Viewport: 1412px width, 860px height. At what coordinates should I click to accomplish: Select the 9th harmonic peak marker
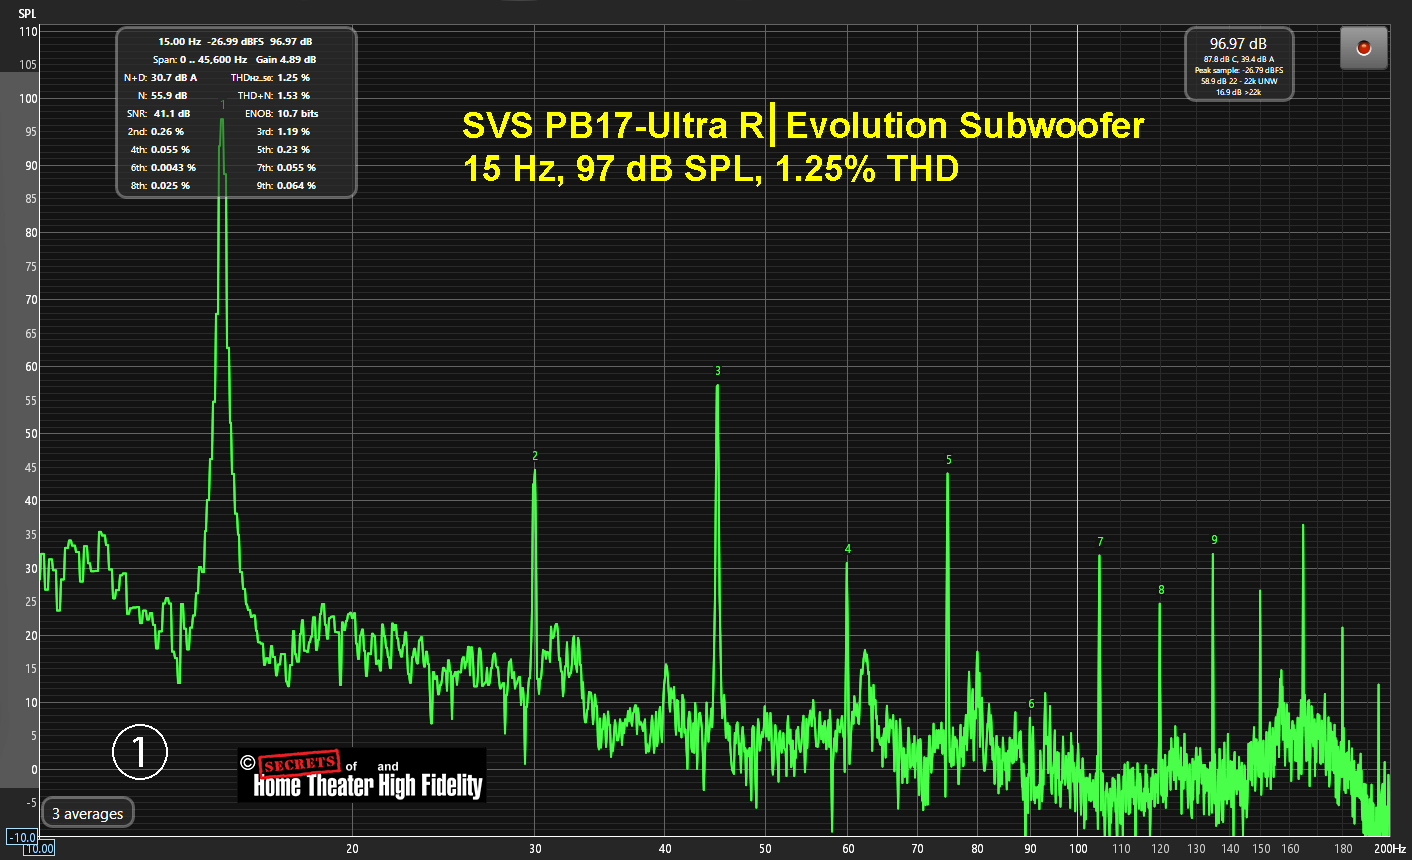[x=1214, y=540]
